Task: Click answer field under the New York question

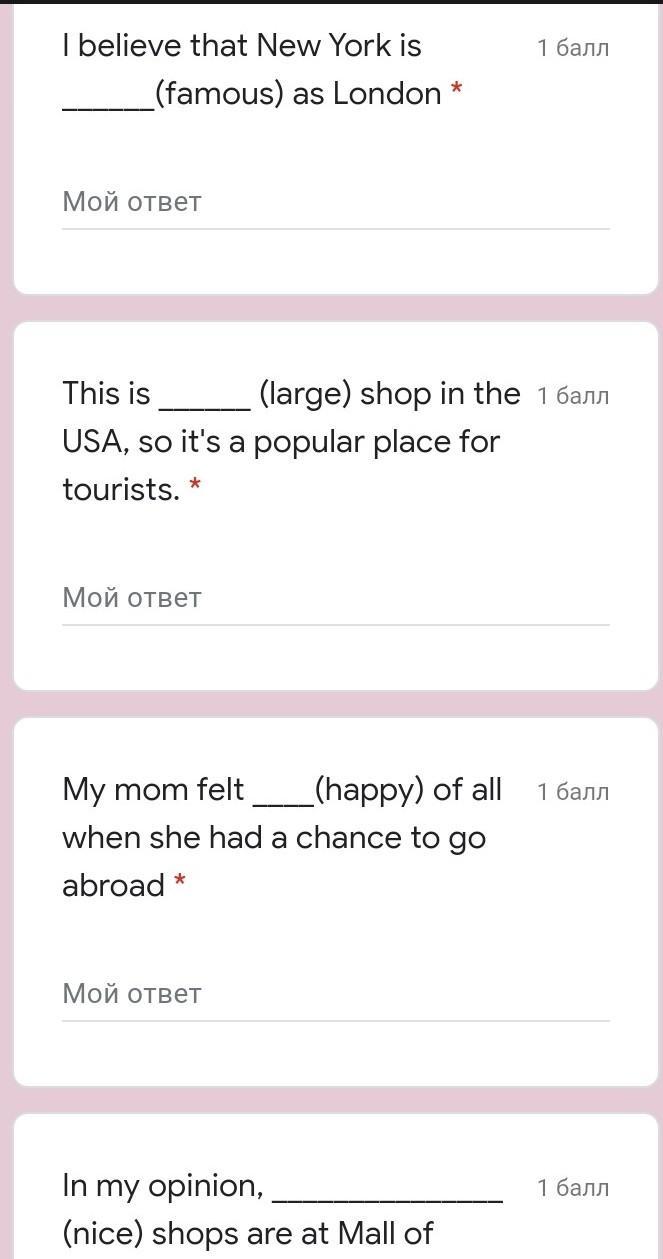Action: 335,202
